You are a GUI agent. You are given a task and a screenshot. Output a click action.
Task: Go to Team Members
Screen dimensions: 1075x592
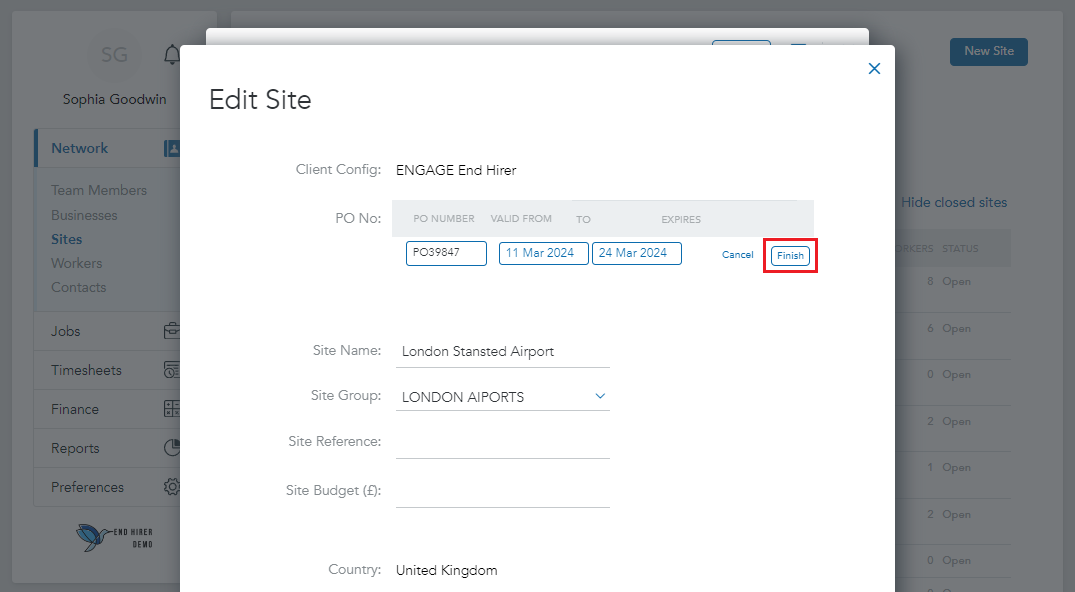coord(99,191)
